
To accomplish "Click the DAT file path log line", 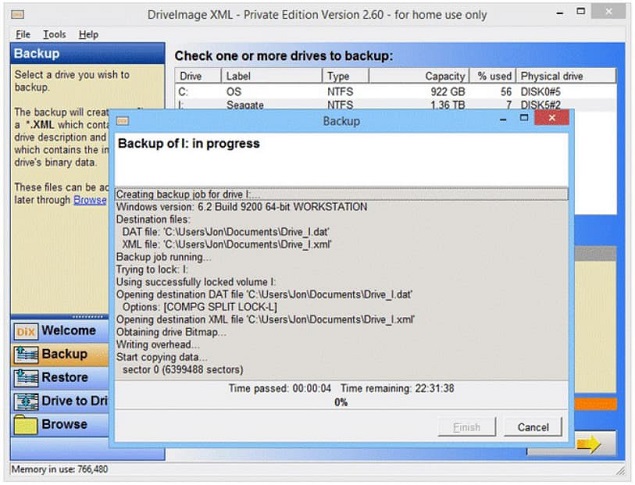I will (x=226, y=232).
